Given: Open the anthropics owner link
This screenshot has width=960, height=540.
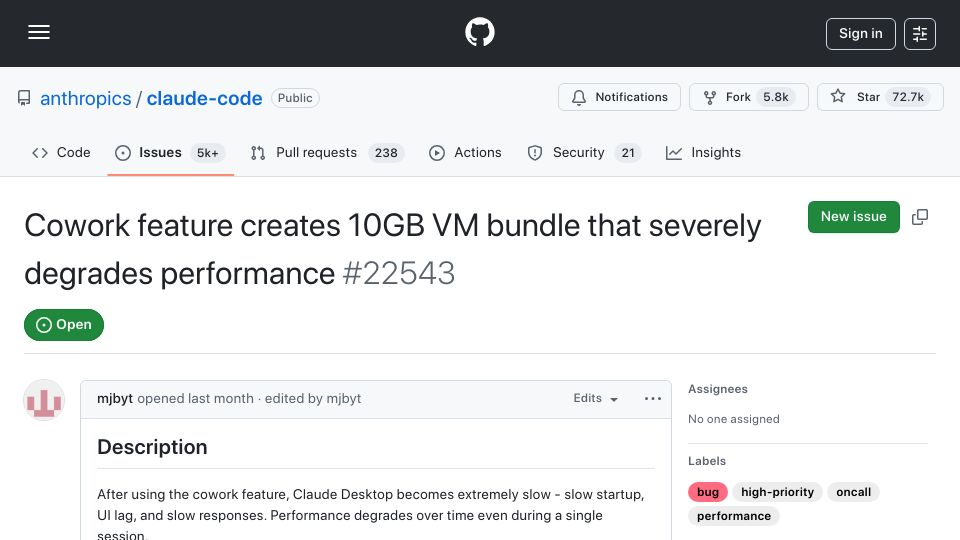Looking at the screenshot, I should (86, 99).
